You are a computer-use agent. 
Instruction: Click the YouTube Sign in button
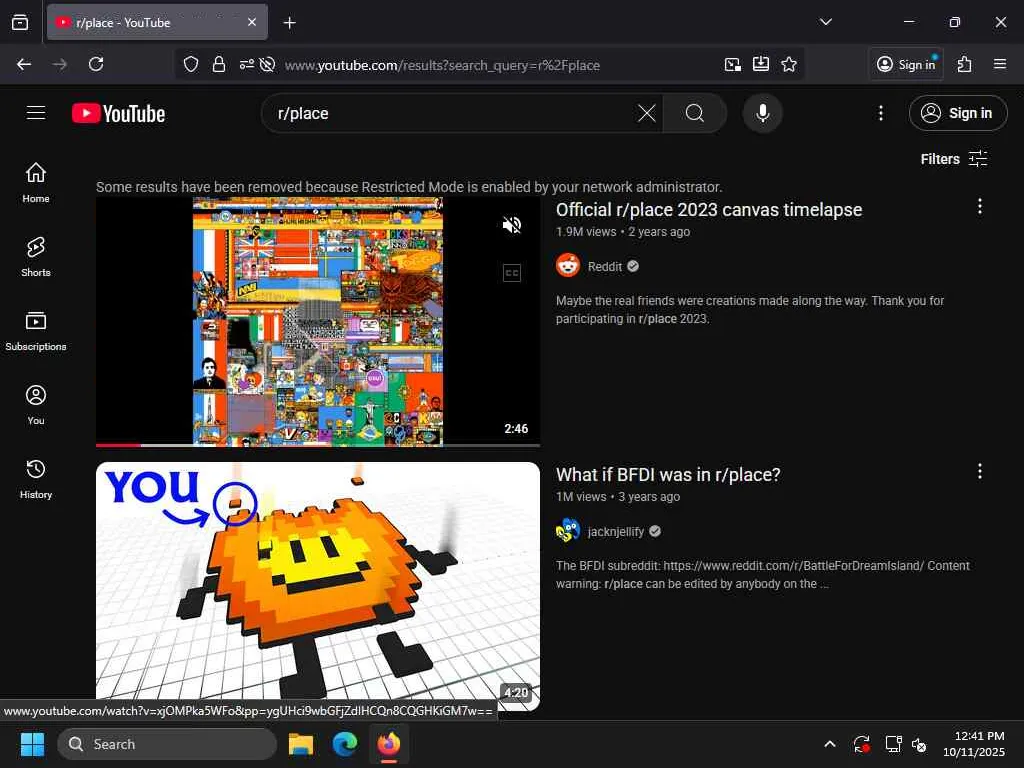tap(957, 113)
